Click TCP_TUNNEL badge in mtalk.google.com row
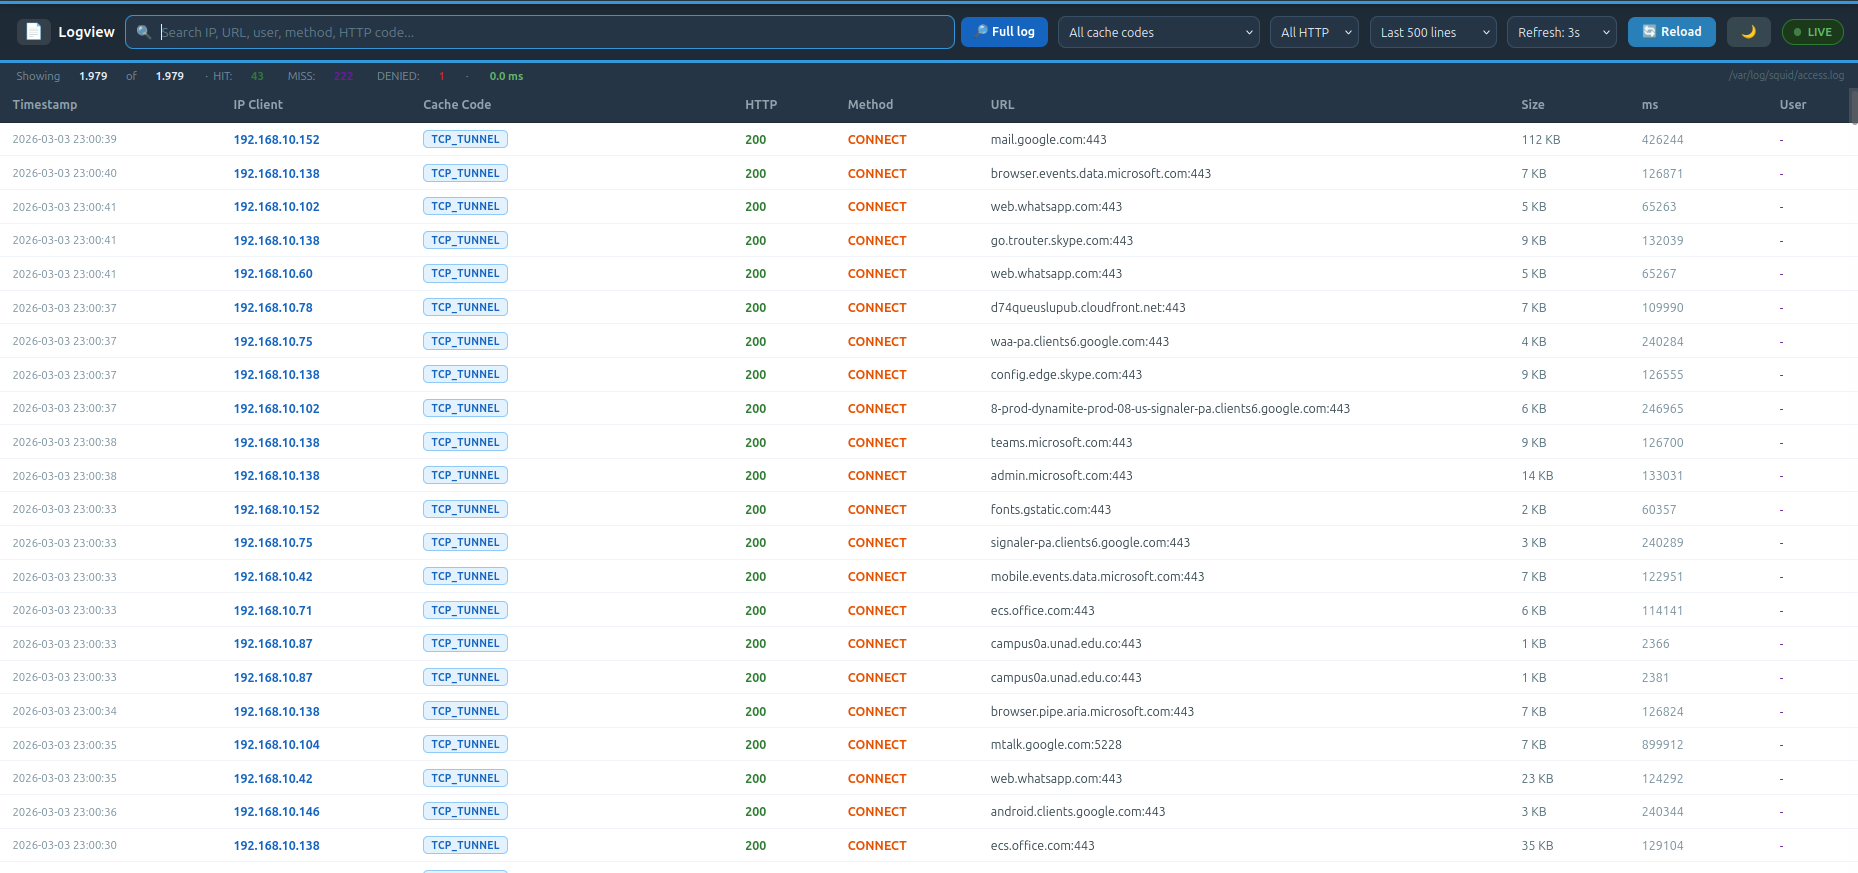The image size is (1858, 873). click(x=465, y=745)
